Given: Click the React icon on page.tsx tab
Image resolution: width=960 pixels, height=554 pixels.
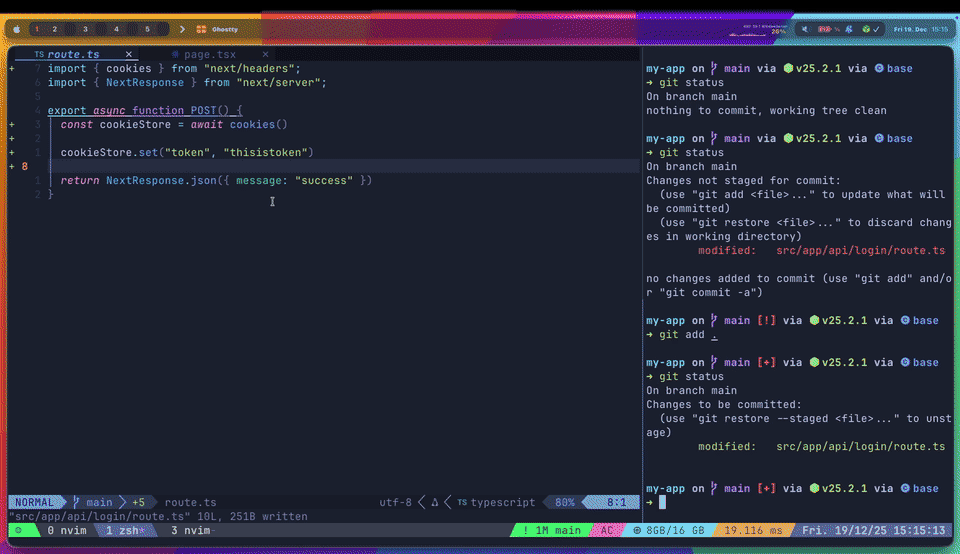Looking at the screenshot, I should pyautogui.click(x=175, y=54).
